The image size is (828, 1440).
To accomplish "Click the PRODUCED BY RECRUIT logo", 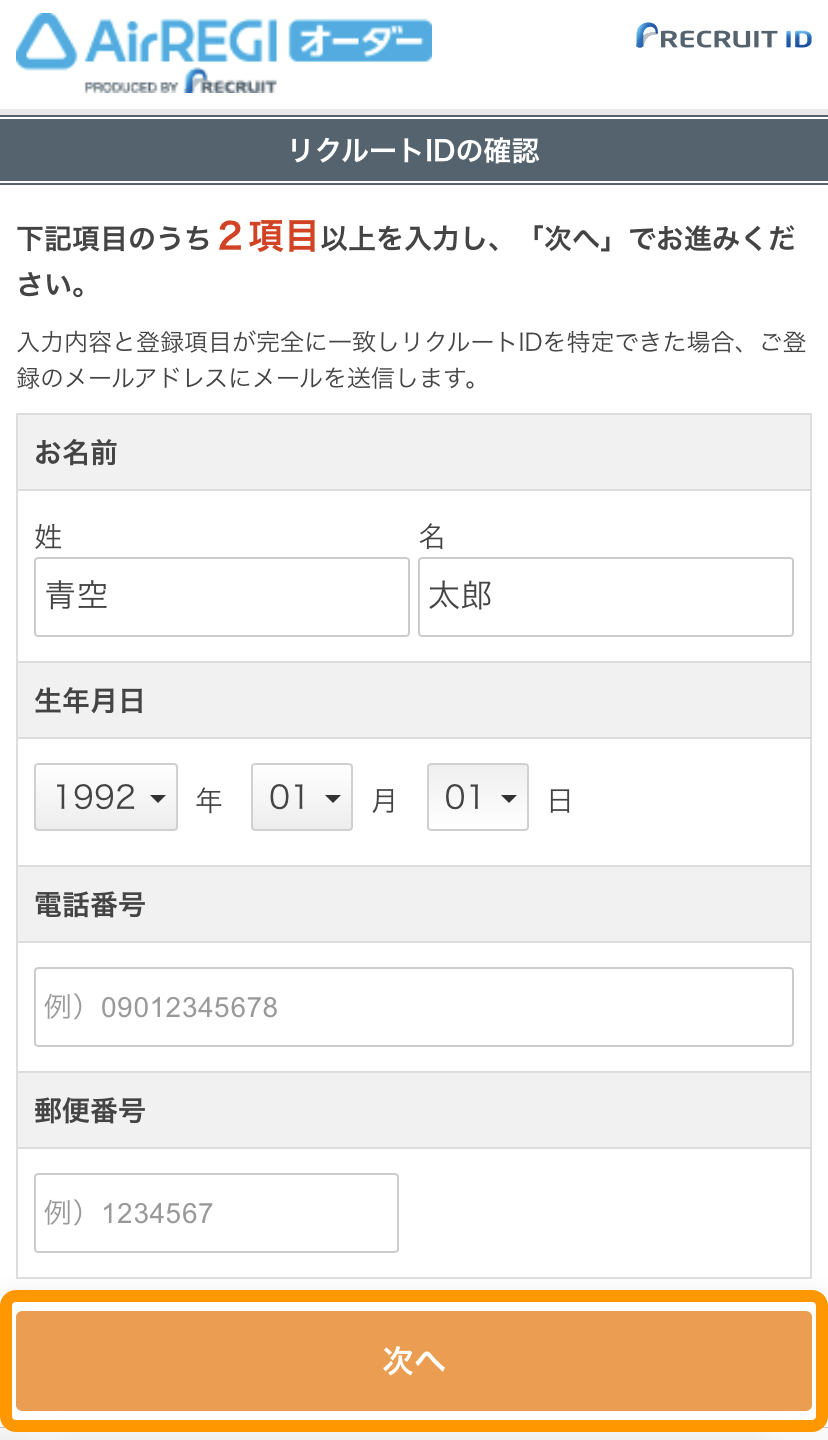I will pyautogui.click(x=180, y=85).
